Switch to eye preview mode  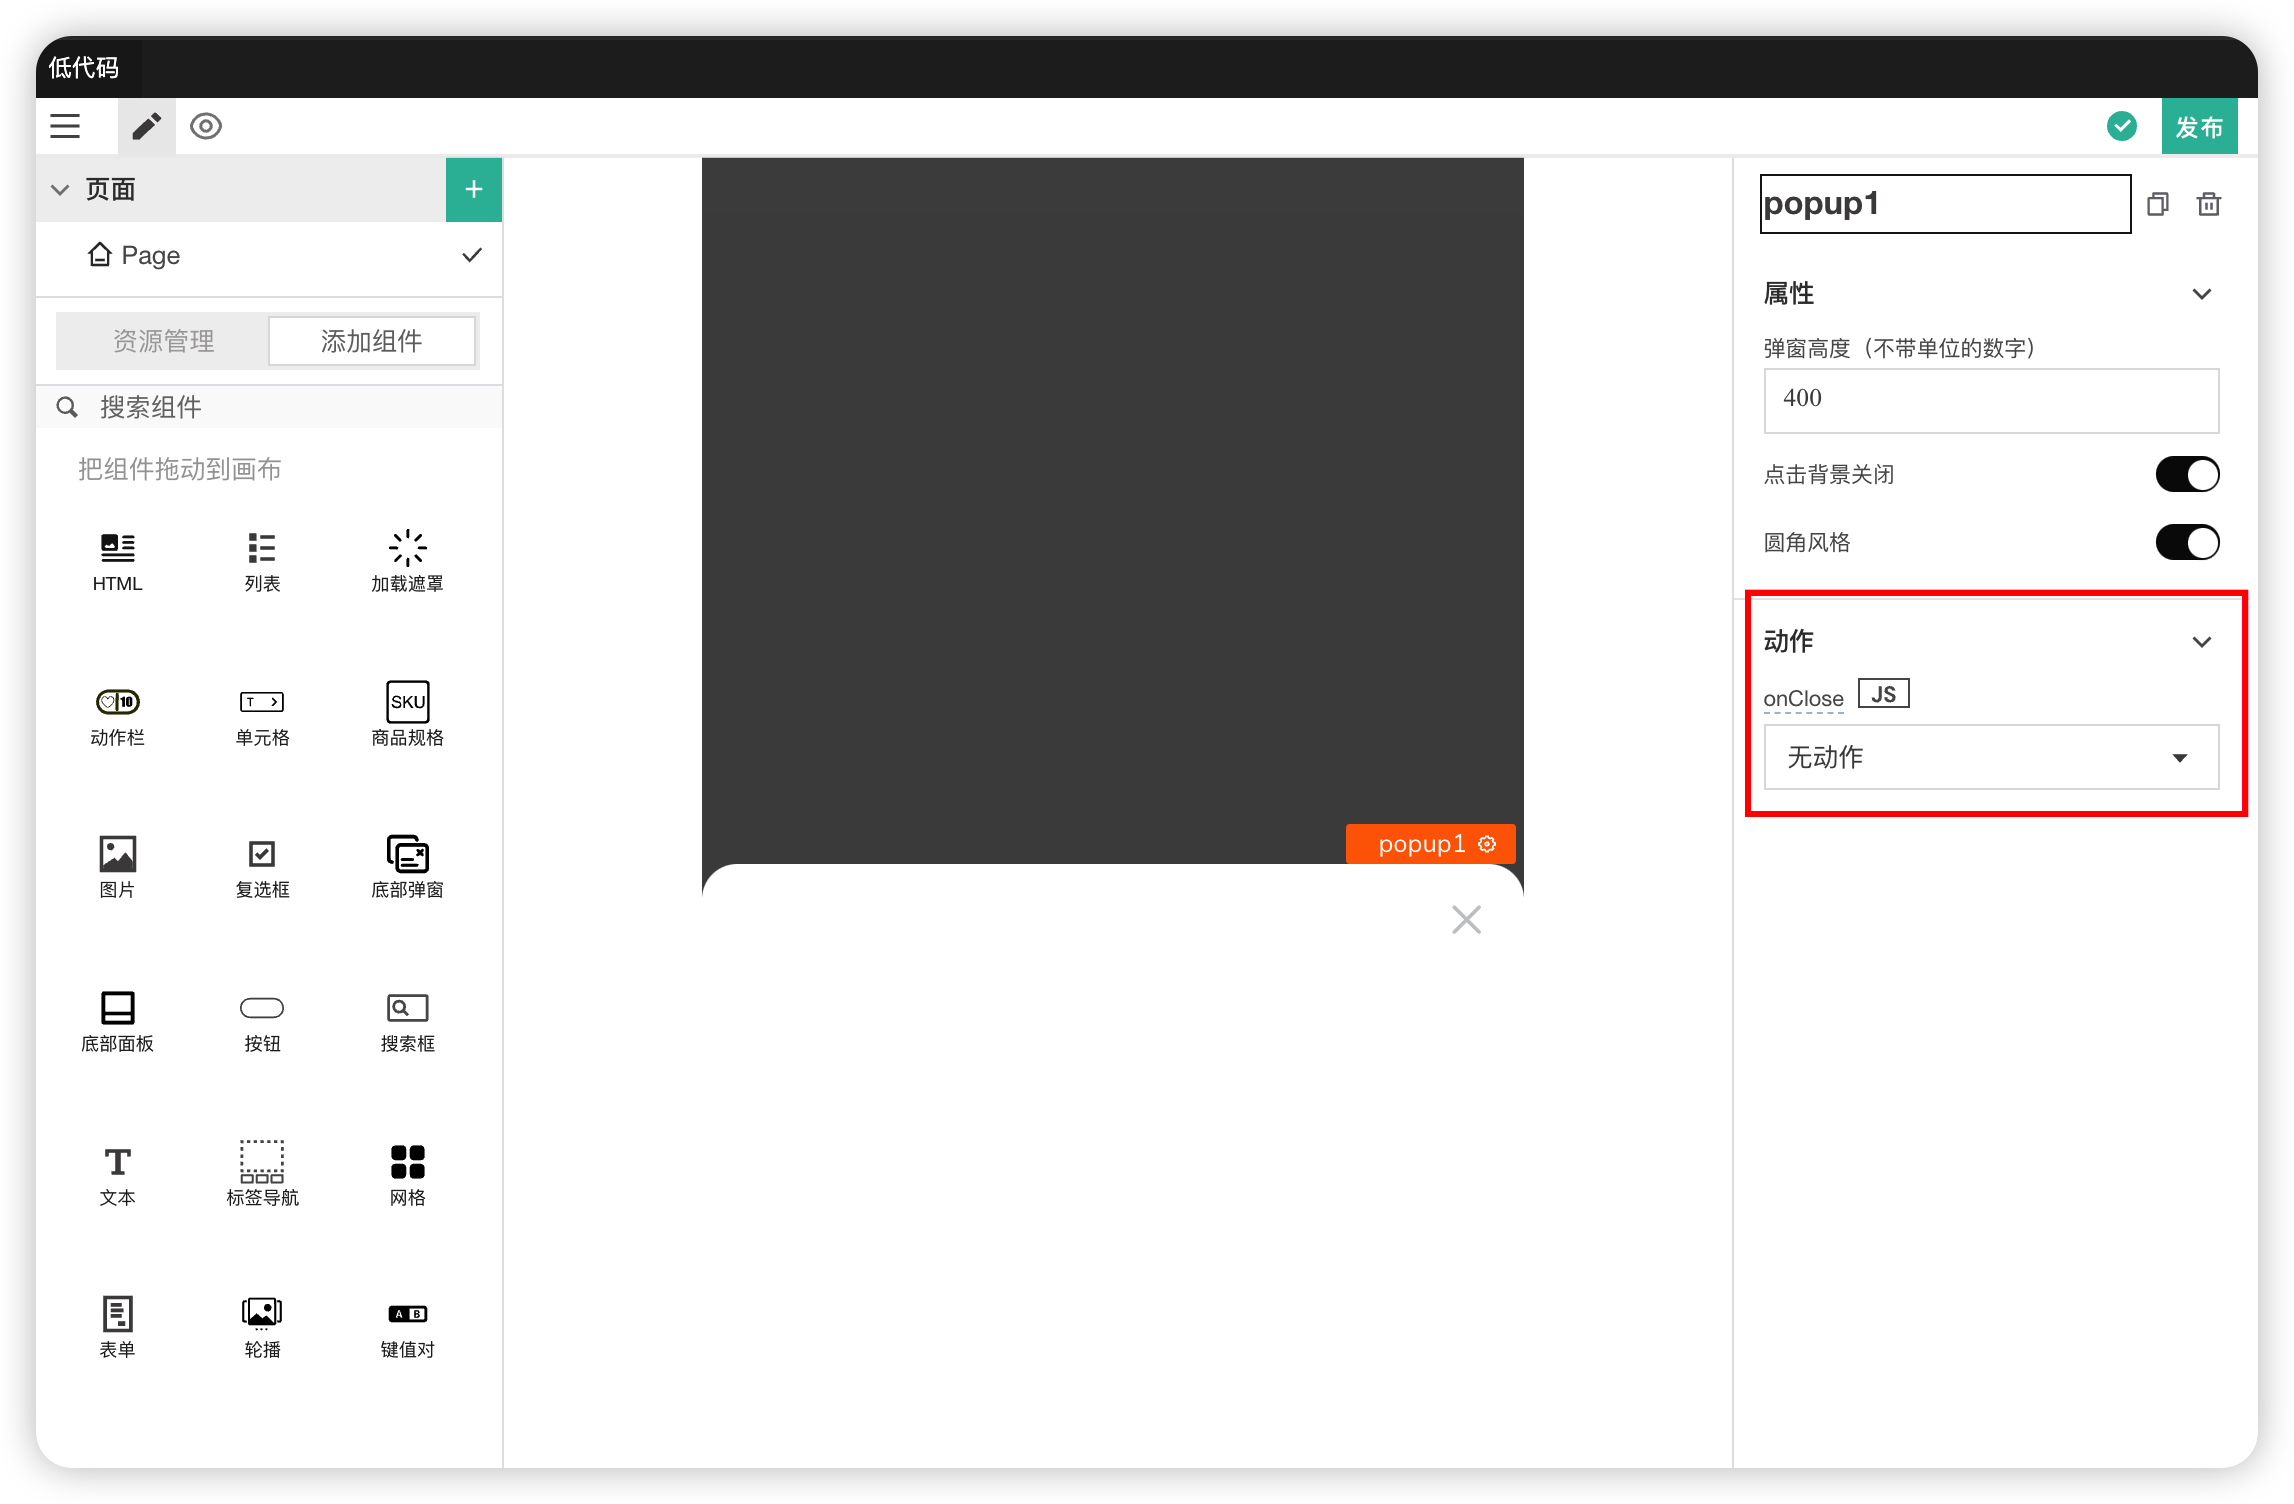(x=206, y=126)
